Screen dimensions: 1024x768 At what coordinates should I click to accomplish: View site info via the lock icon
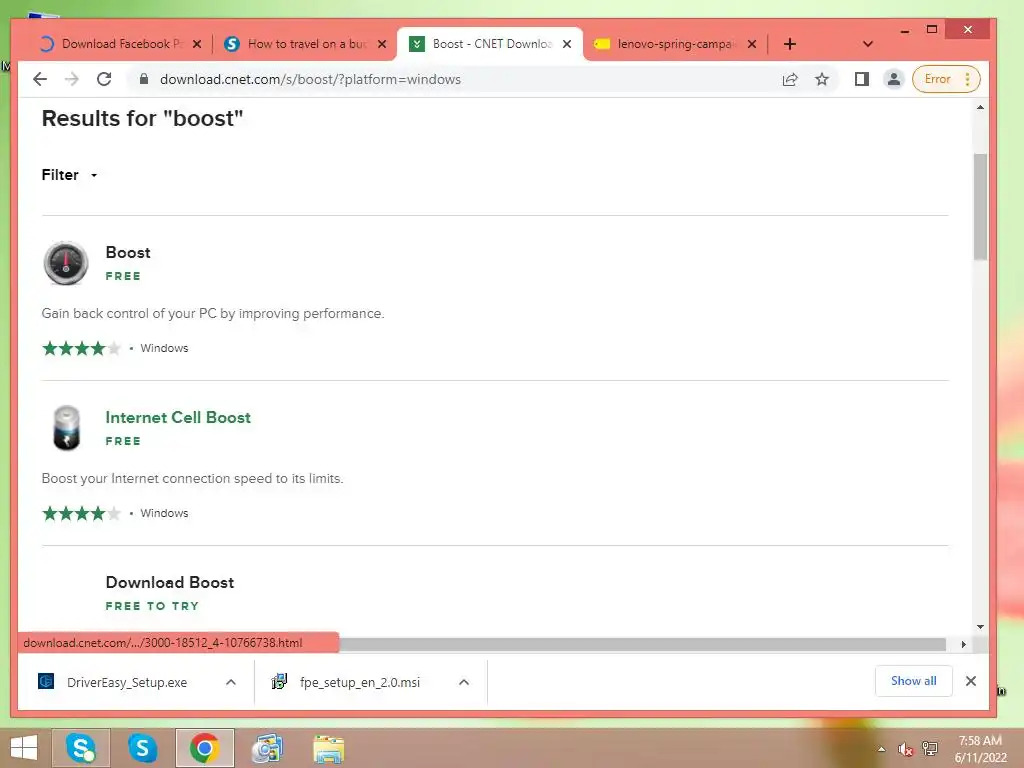(144, 79)
